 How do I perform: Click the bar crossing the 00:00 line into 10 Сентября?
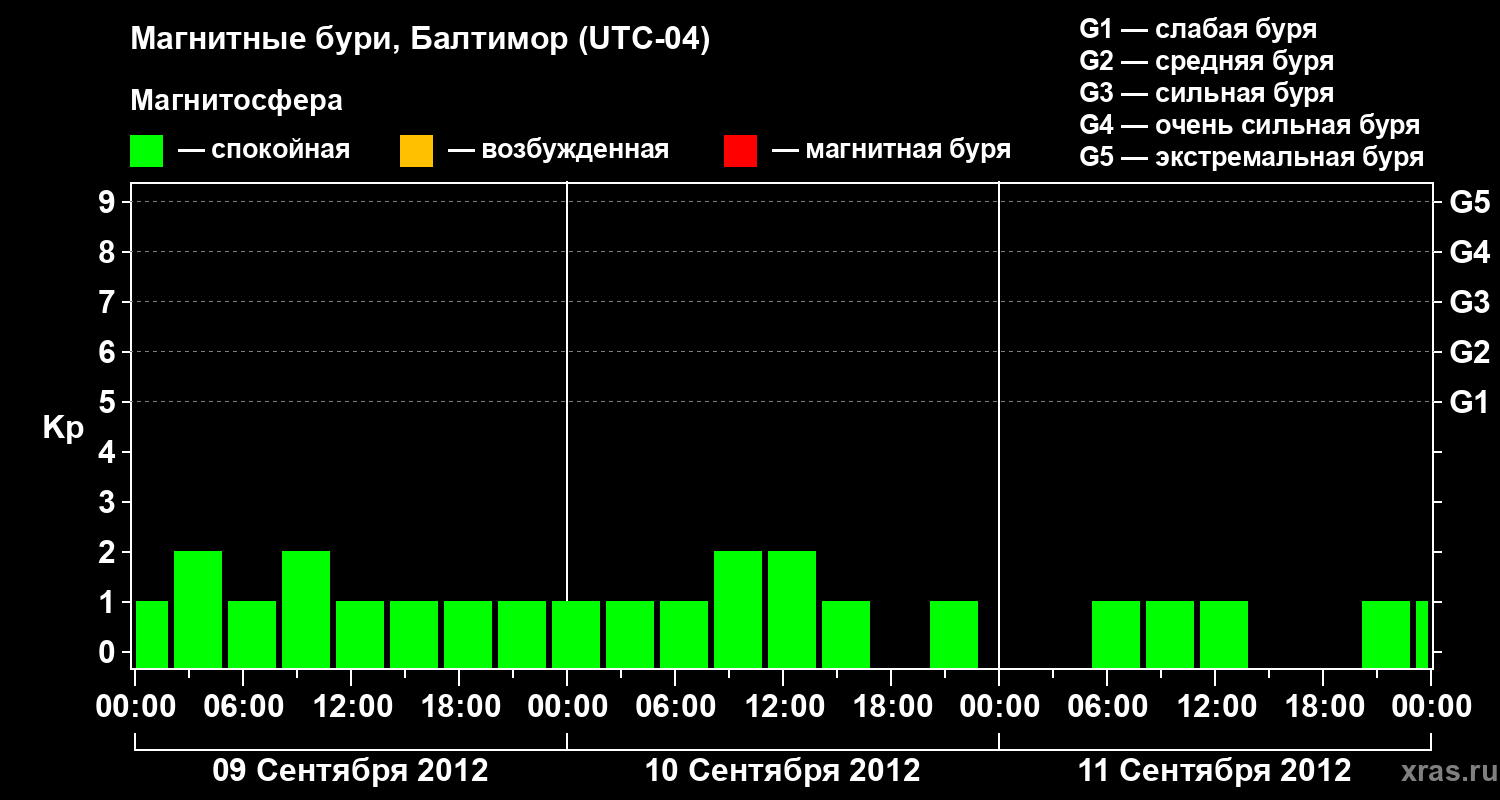point(576,634)
